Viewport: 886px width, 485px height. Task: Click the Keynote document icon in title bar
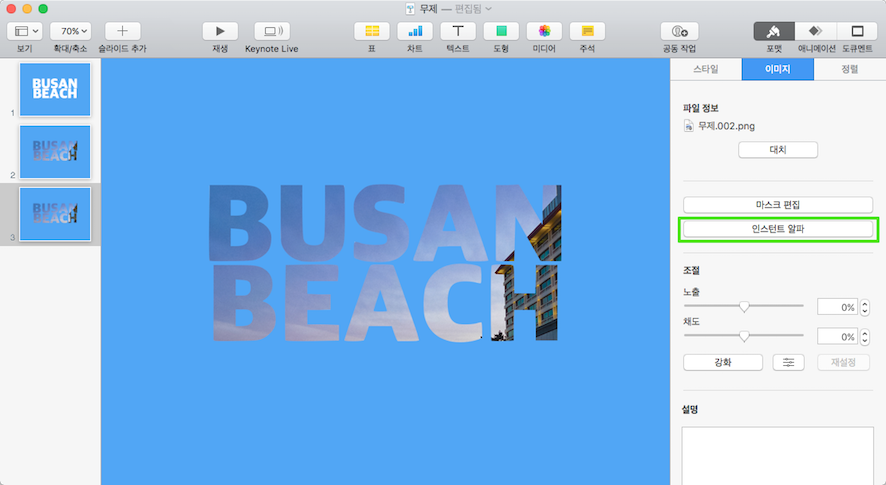pyautogui.click(x=410, y=8)
